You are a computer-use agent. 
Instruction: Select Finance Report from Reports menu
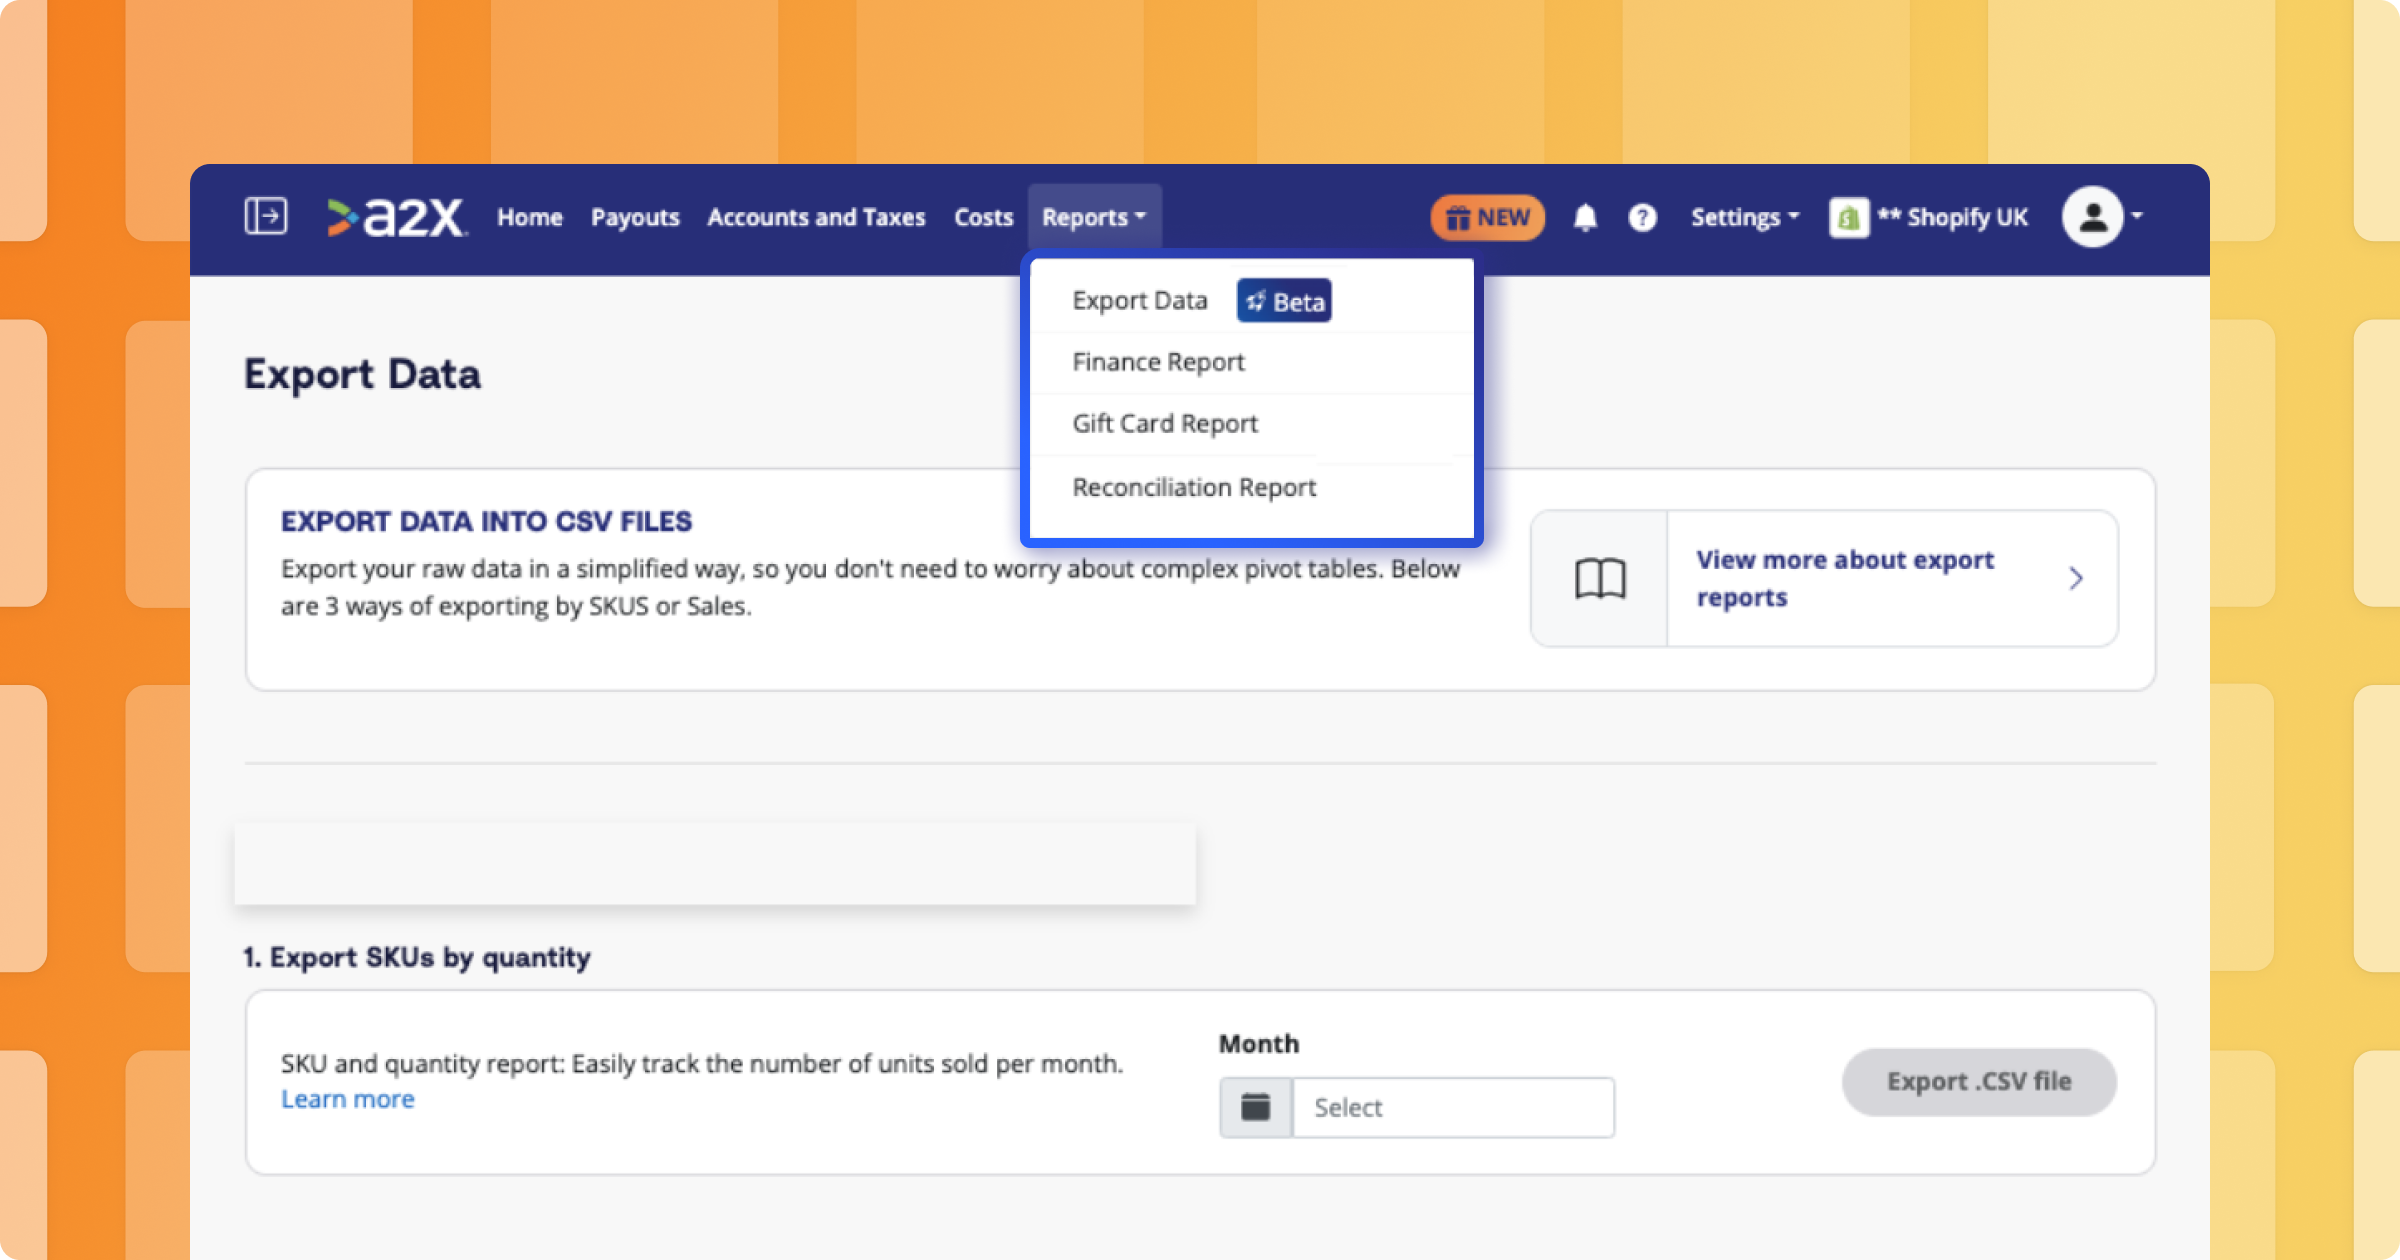point(1160,362)
